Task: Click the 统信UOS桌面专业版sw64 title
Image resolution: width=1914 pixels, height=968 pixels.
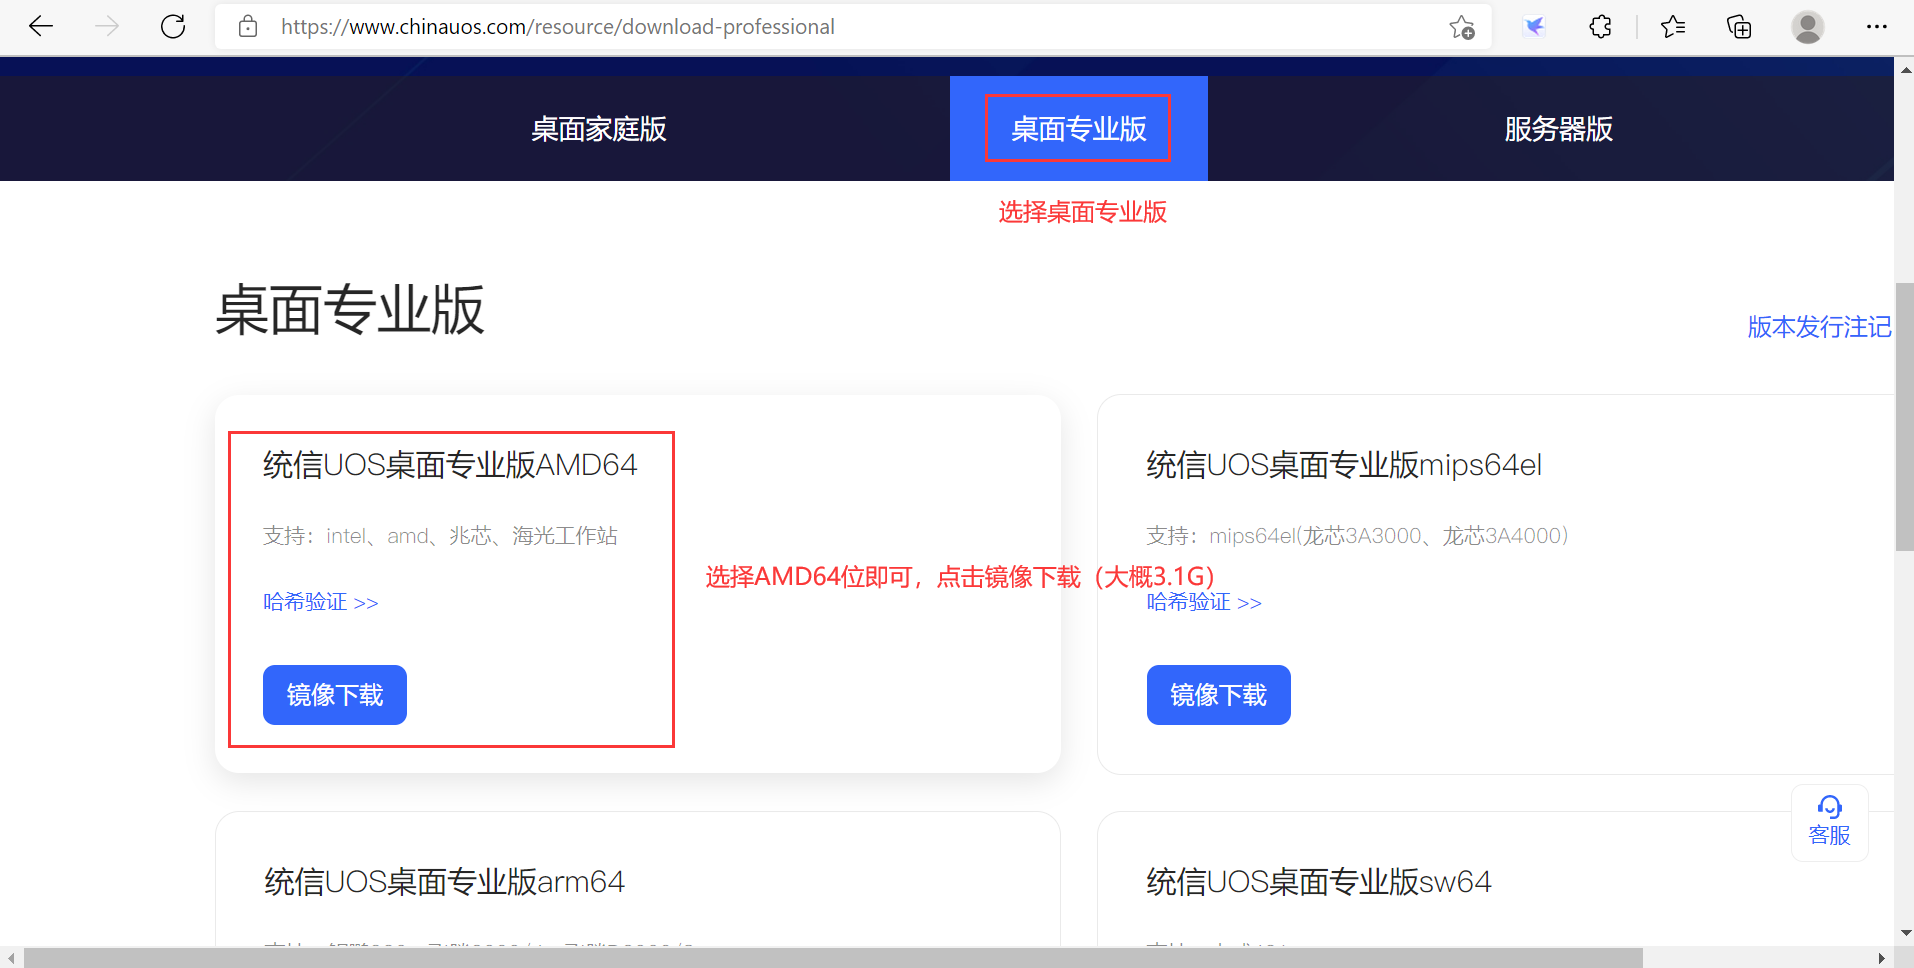Action: 1318,882
